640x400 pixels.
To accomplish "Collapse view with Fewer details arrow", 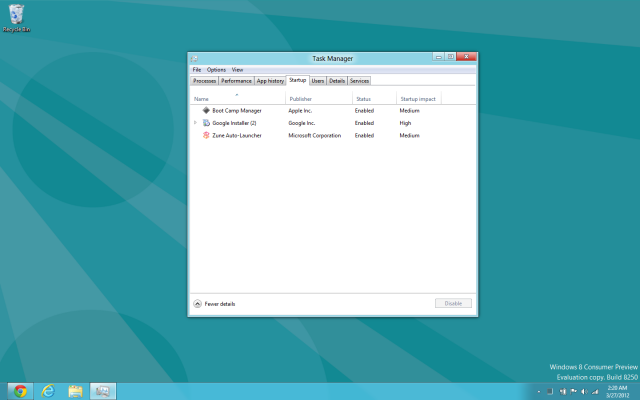I will (x=196, y=303).
